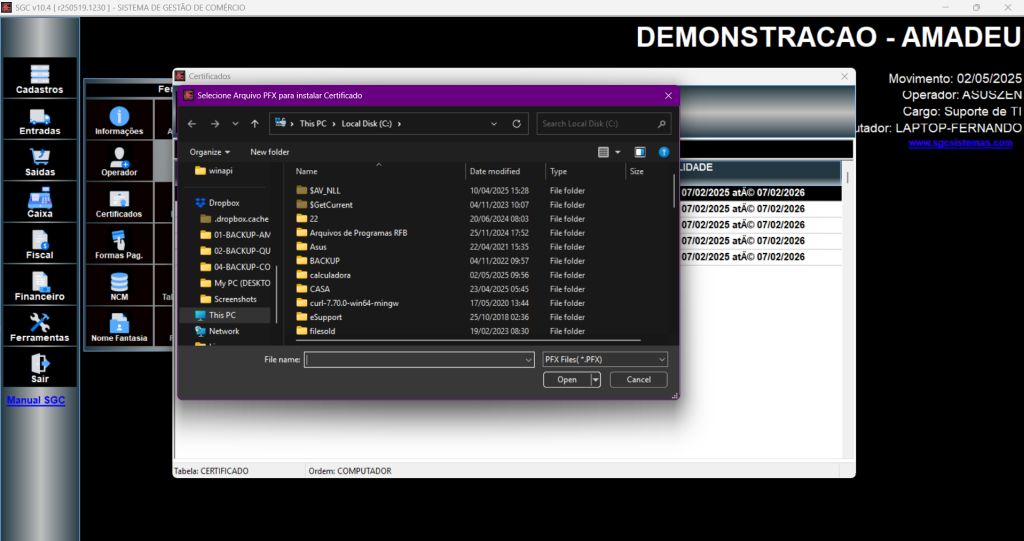The height and width of the screenshot is (541, 1024).
Task: Click in the File name input field
Action: [x=413, y=360]
